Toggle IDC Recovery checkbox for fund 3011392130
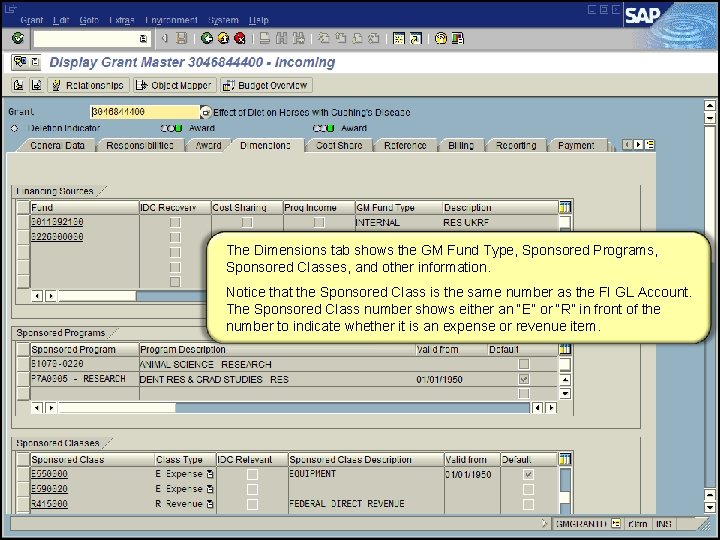This screenshot has width=720, height=540. (x=175, y=222)
